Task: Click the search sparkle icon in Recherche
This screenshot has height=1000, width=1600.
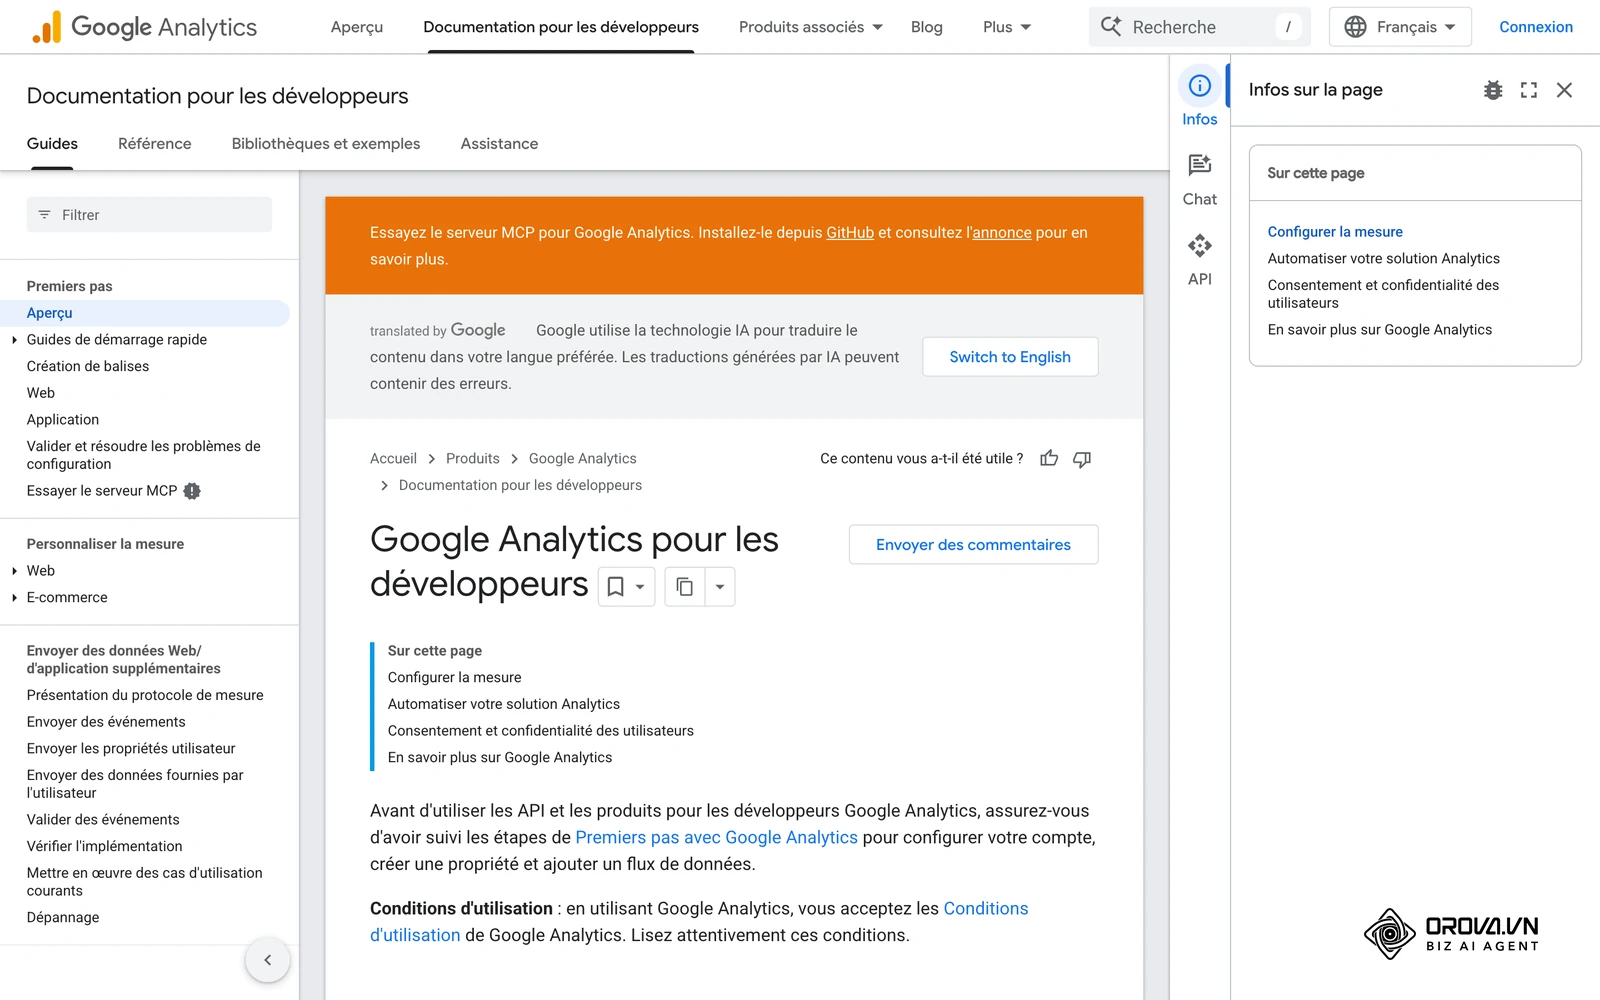Action: [x=1111, y=26]
